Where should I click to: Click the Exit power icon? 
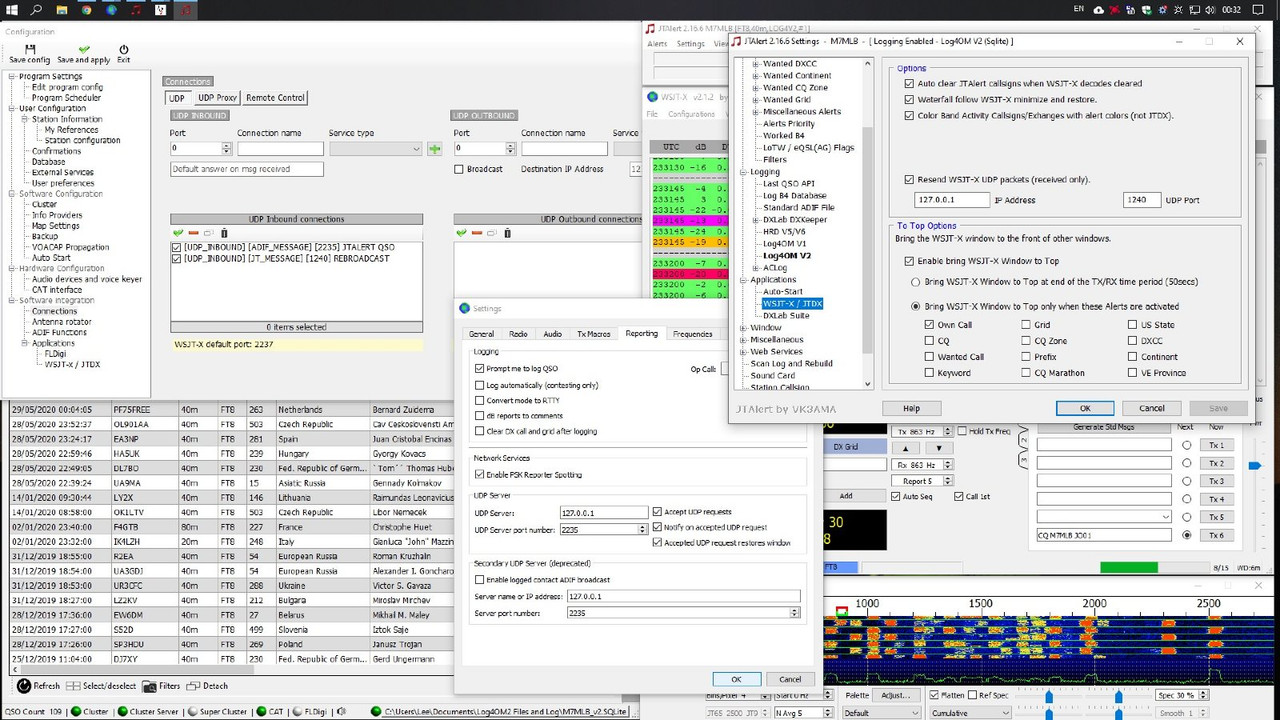pyautogui.click(x=124, y=49)
